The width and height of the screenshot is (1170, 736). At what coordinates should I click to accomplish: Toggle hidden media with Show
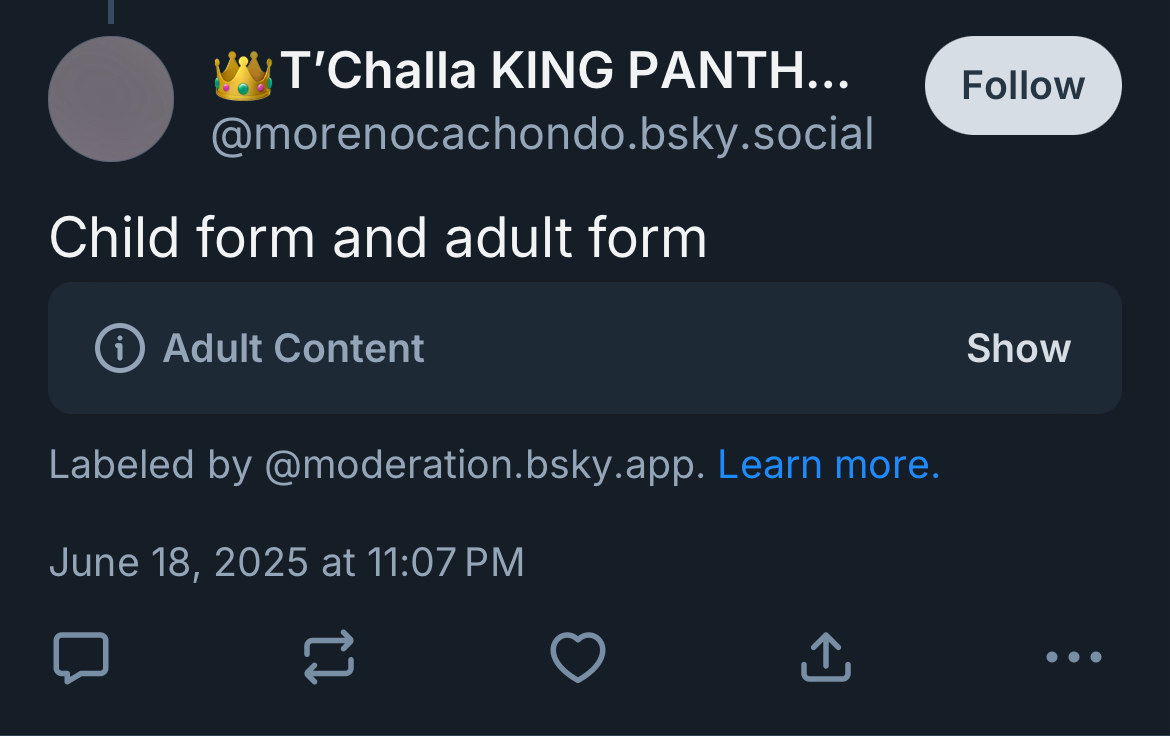[x=1018, y=348]
